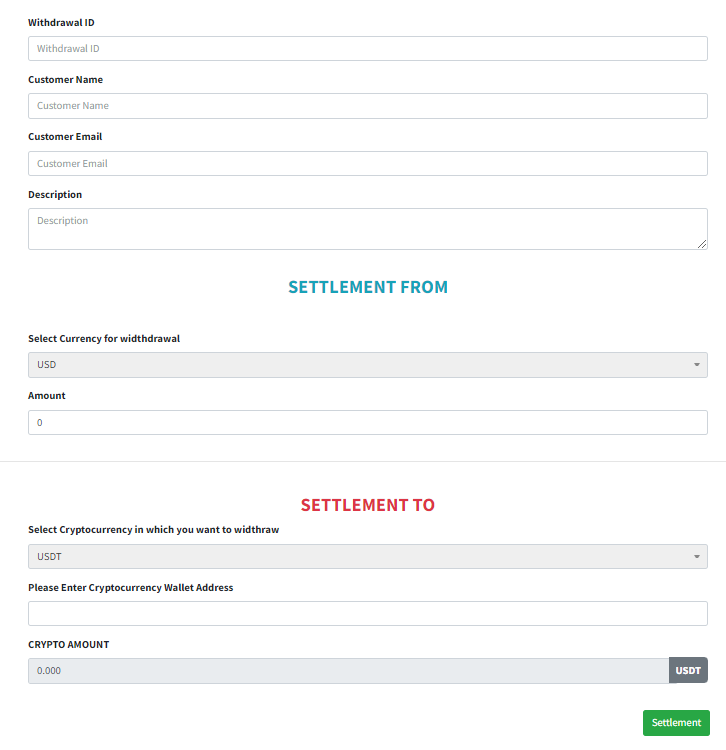Click the USD dropdown caret arrow

click(x=696, y=365)
